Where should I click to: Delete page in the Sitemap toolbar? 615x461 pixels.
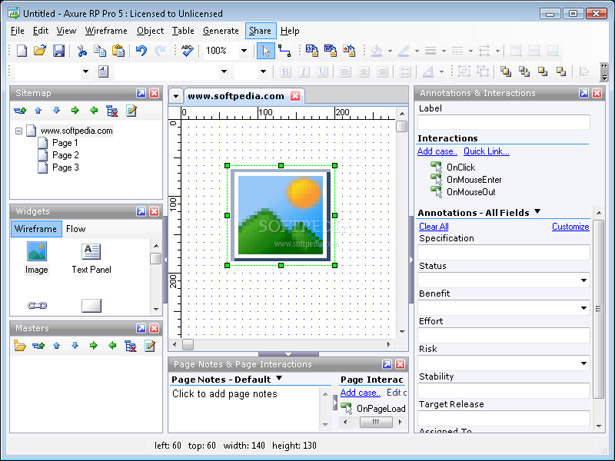[112, 111]
